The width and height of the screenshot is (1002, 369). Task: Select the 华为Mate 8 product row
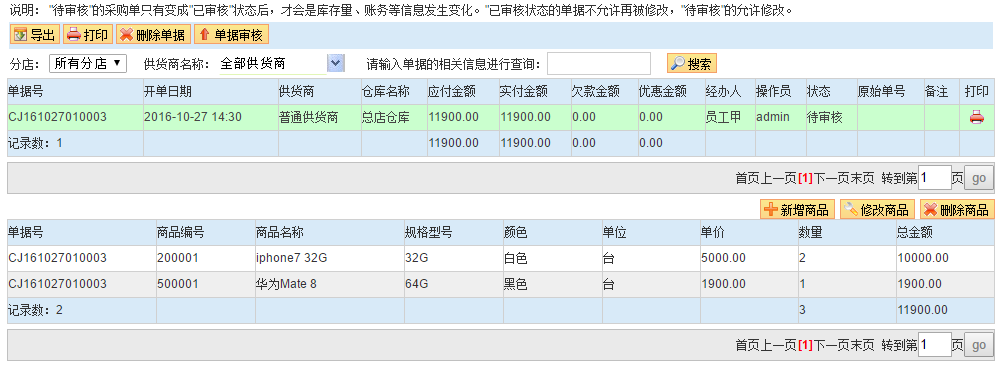tap(501, 284)
